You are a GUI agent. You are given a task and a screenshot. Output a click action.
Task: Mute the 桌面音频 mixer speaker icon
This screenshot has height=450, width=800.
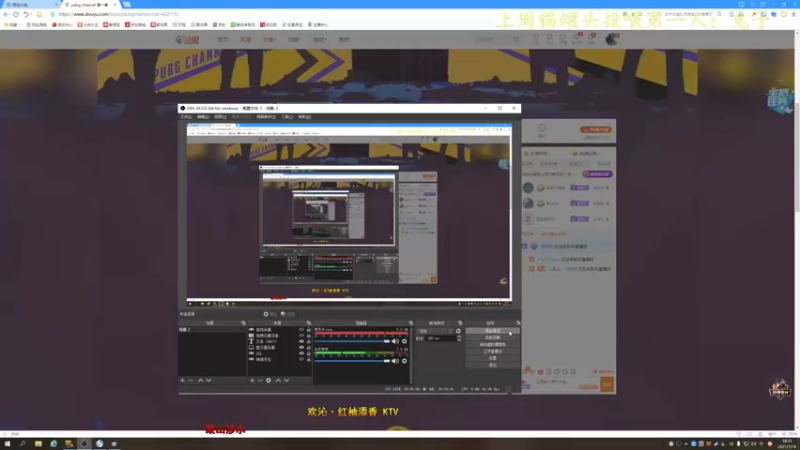coord(395,361)
